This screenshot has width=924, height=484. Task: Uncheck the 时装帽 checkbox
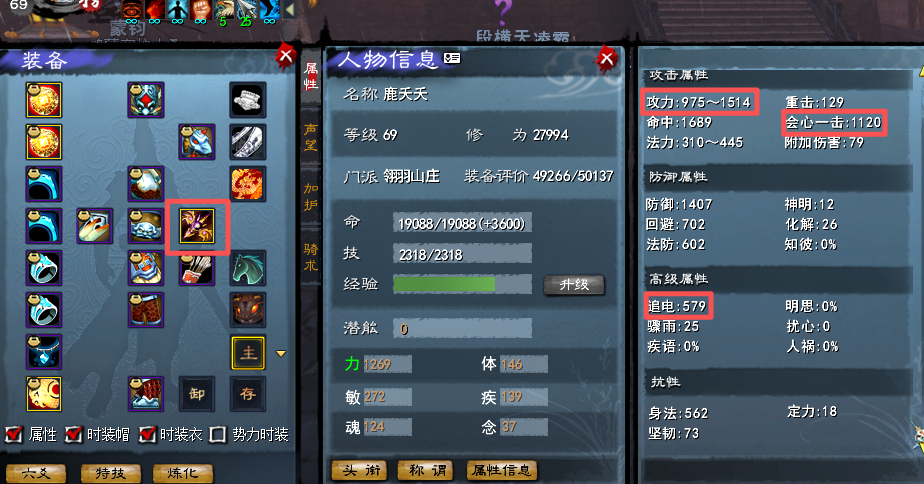[73, 434]
